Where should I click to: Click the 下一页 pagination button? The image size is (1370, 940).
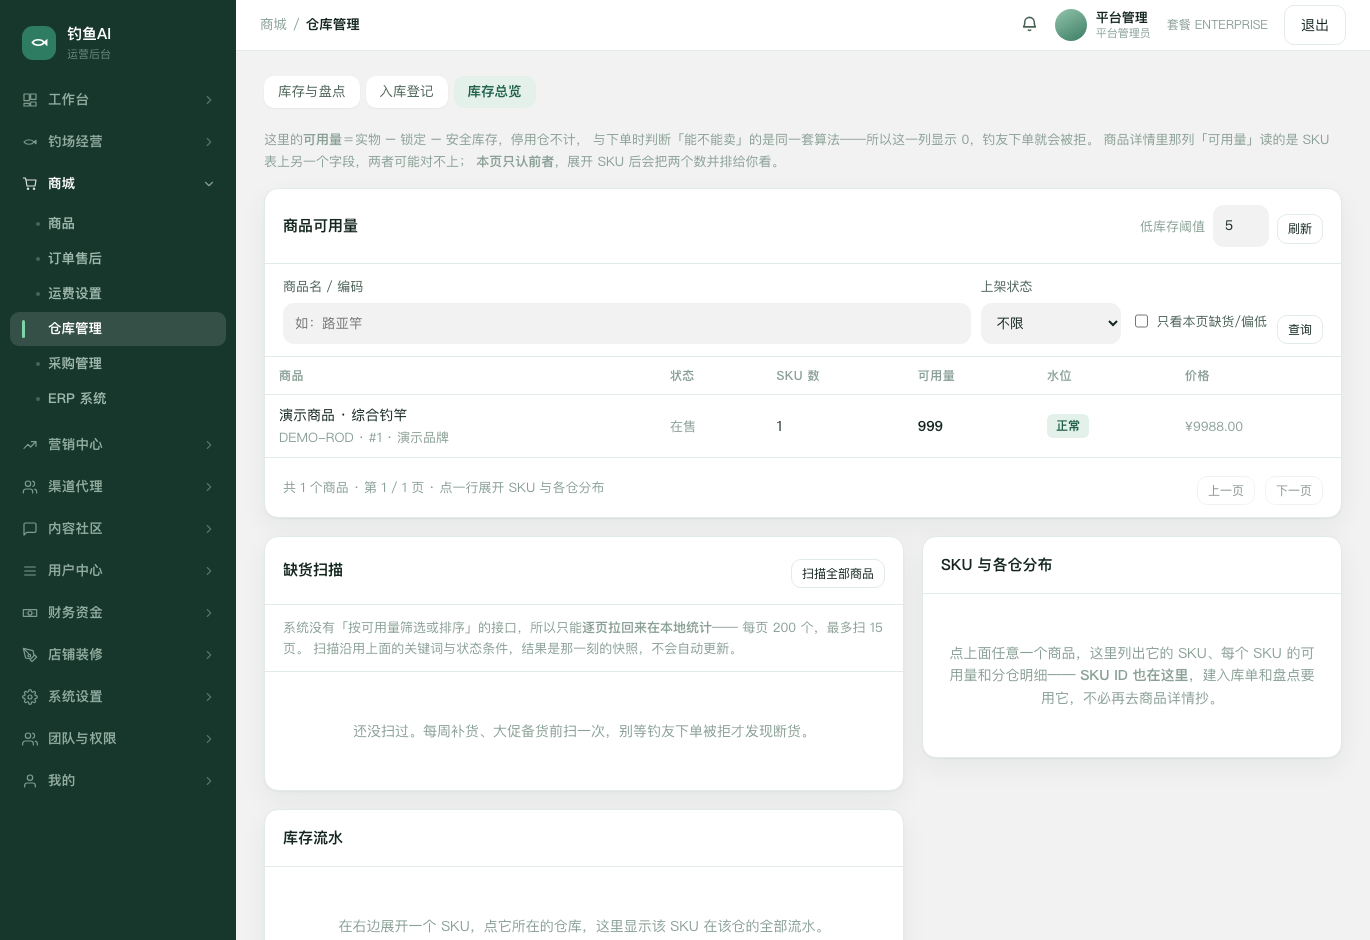coord(1294,491)
